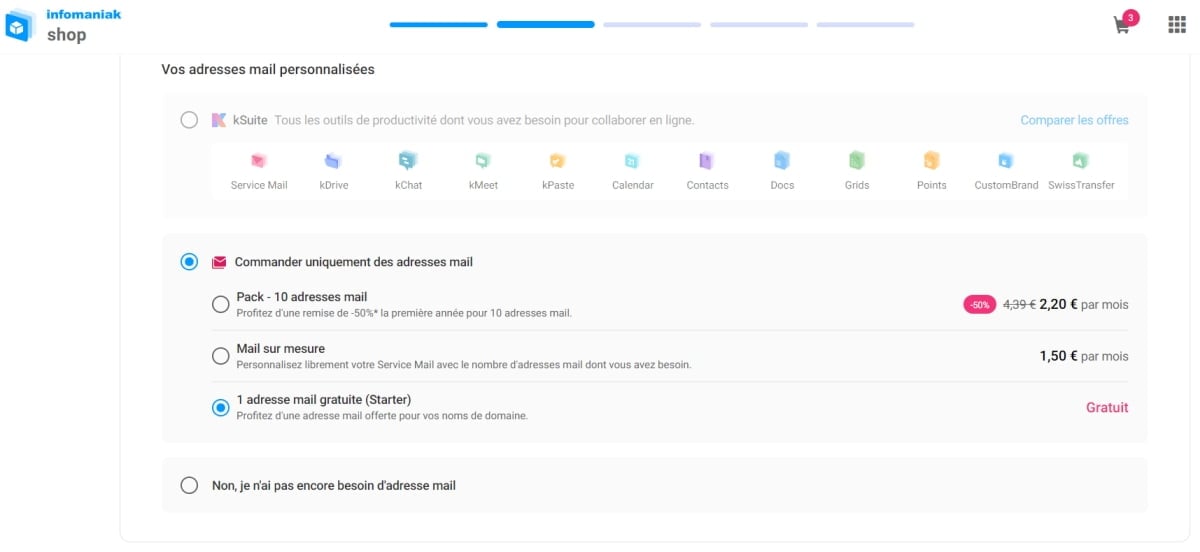Click the 'Service Mail' label text
The image size is (1200, 552).
coord(259,185)
